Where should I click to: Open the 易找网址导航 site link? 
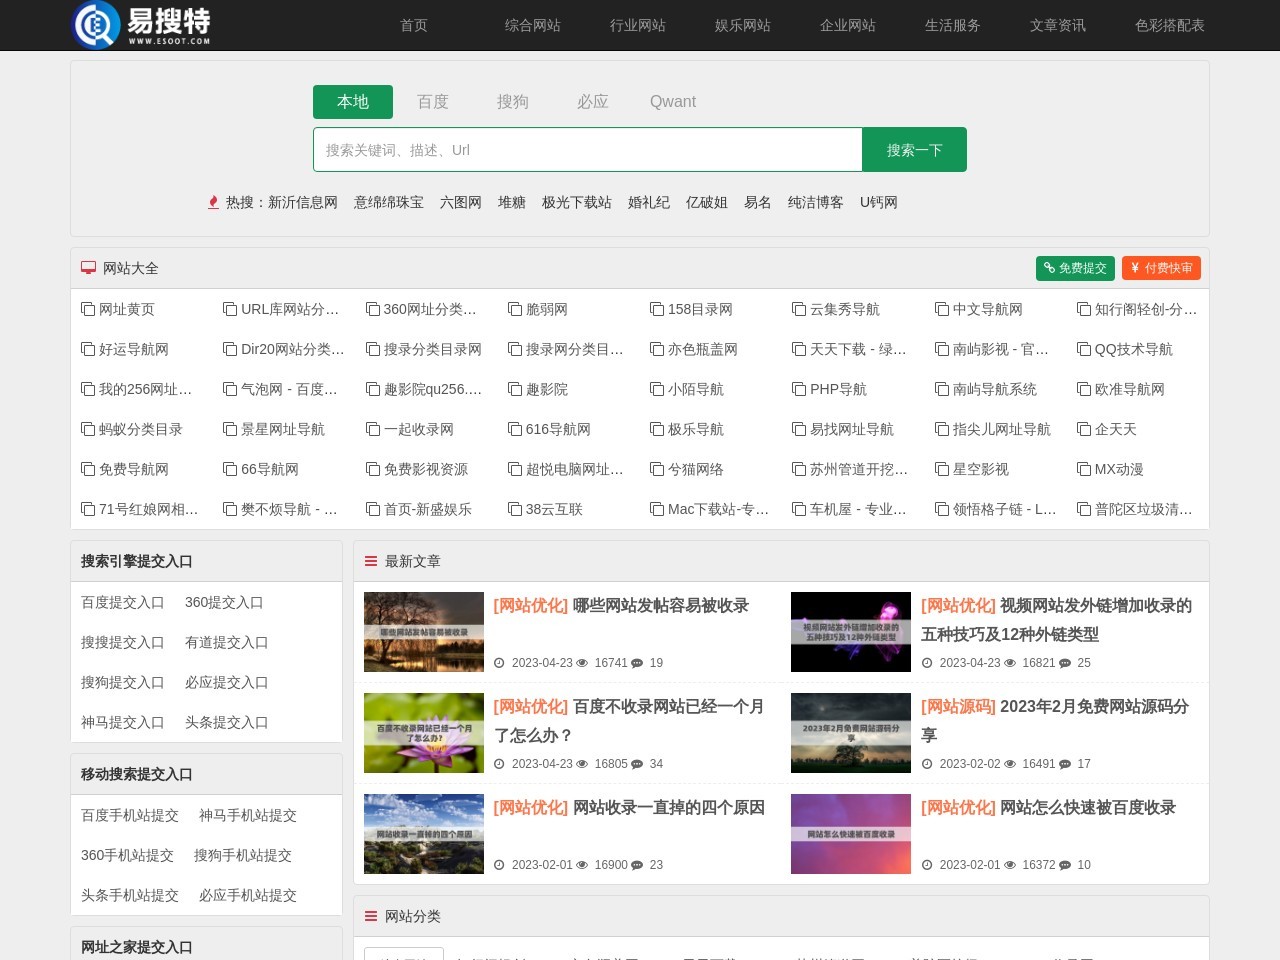point(852,429)
